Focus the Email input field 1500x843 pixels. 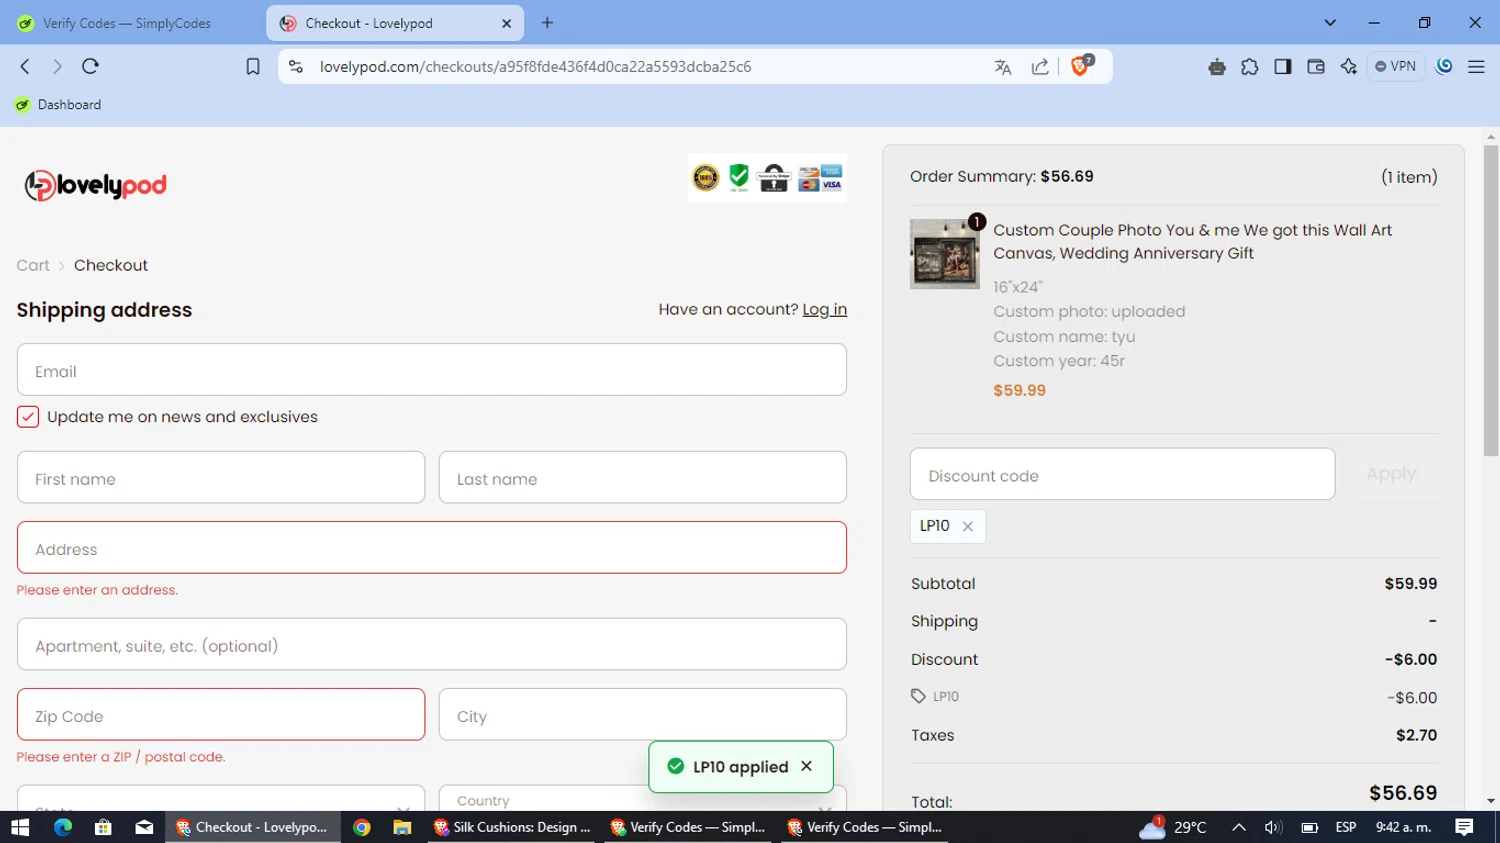pyautogui.click(x=432, y=370)
